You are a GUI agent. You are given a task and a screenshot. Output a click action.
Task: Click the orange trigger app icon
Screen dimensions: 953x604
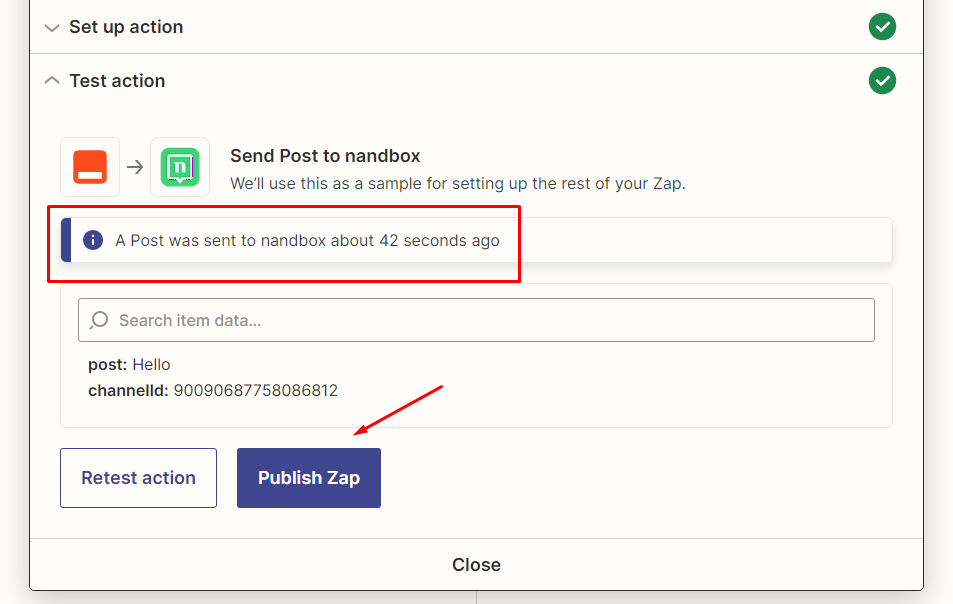[90, 167]
